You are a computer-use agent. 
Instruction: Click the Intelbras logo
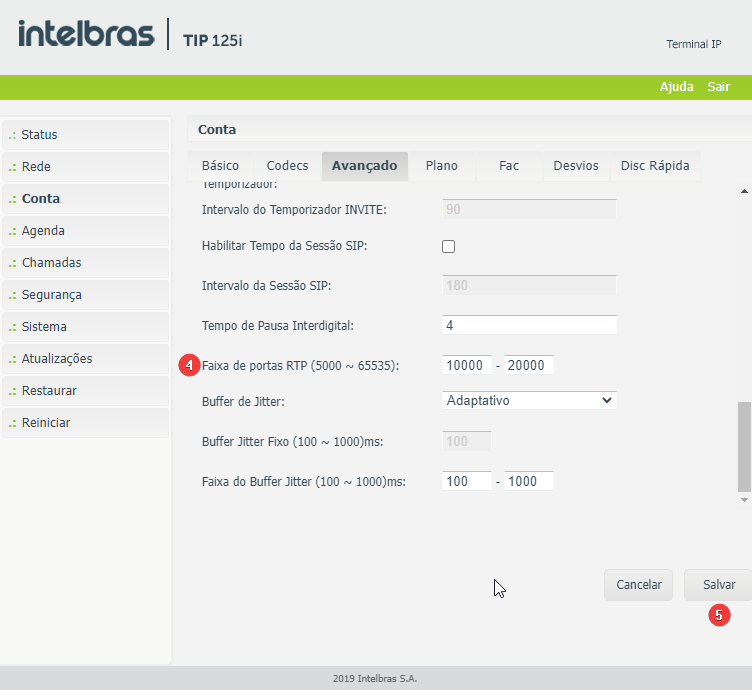point(86,35)
